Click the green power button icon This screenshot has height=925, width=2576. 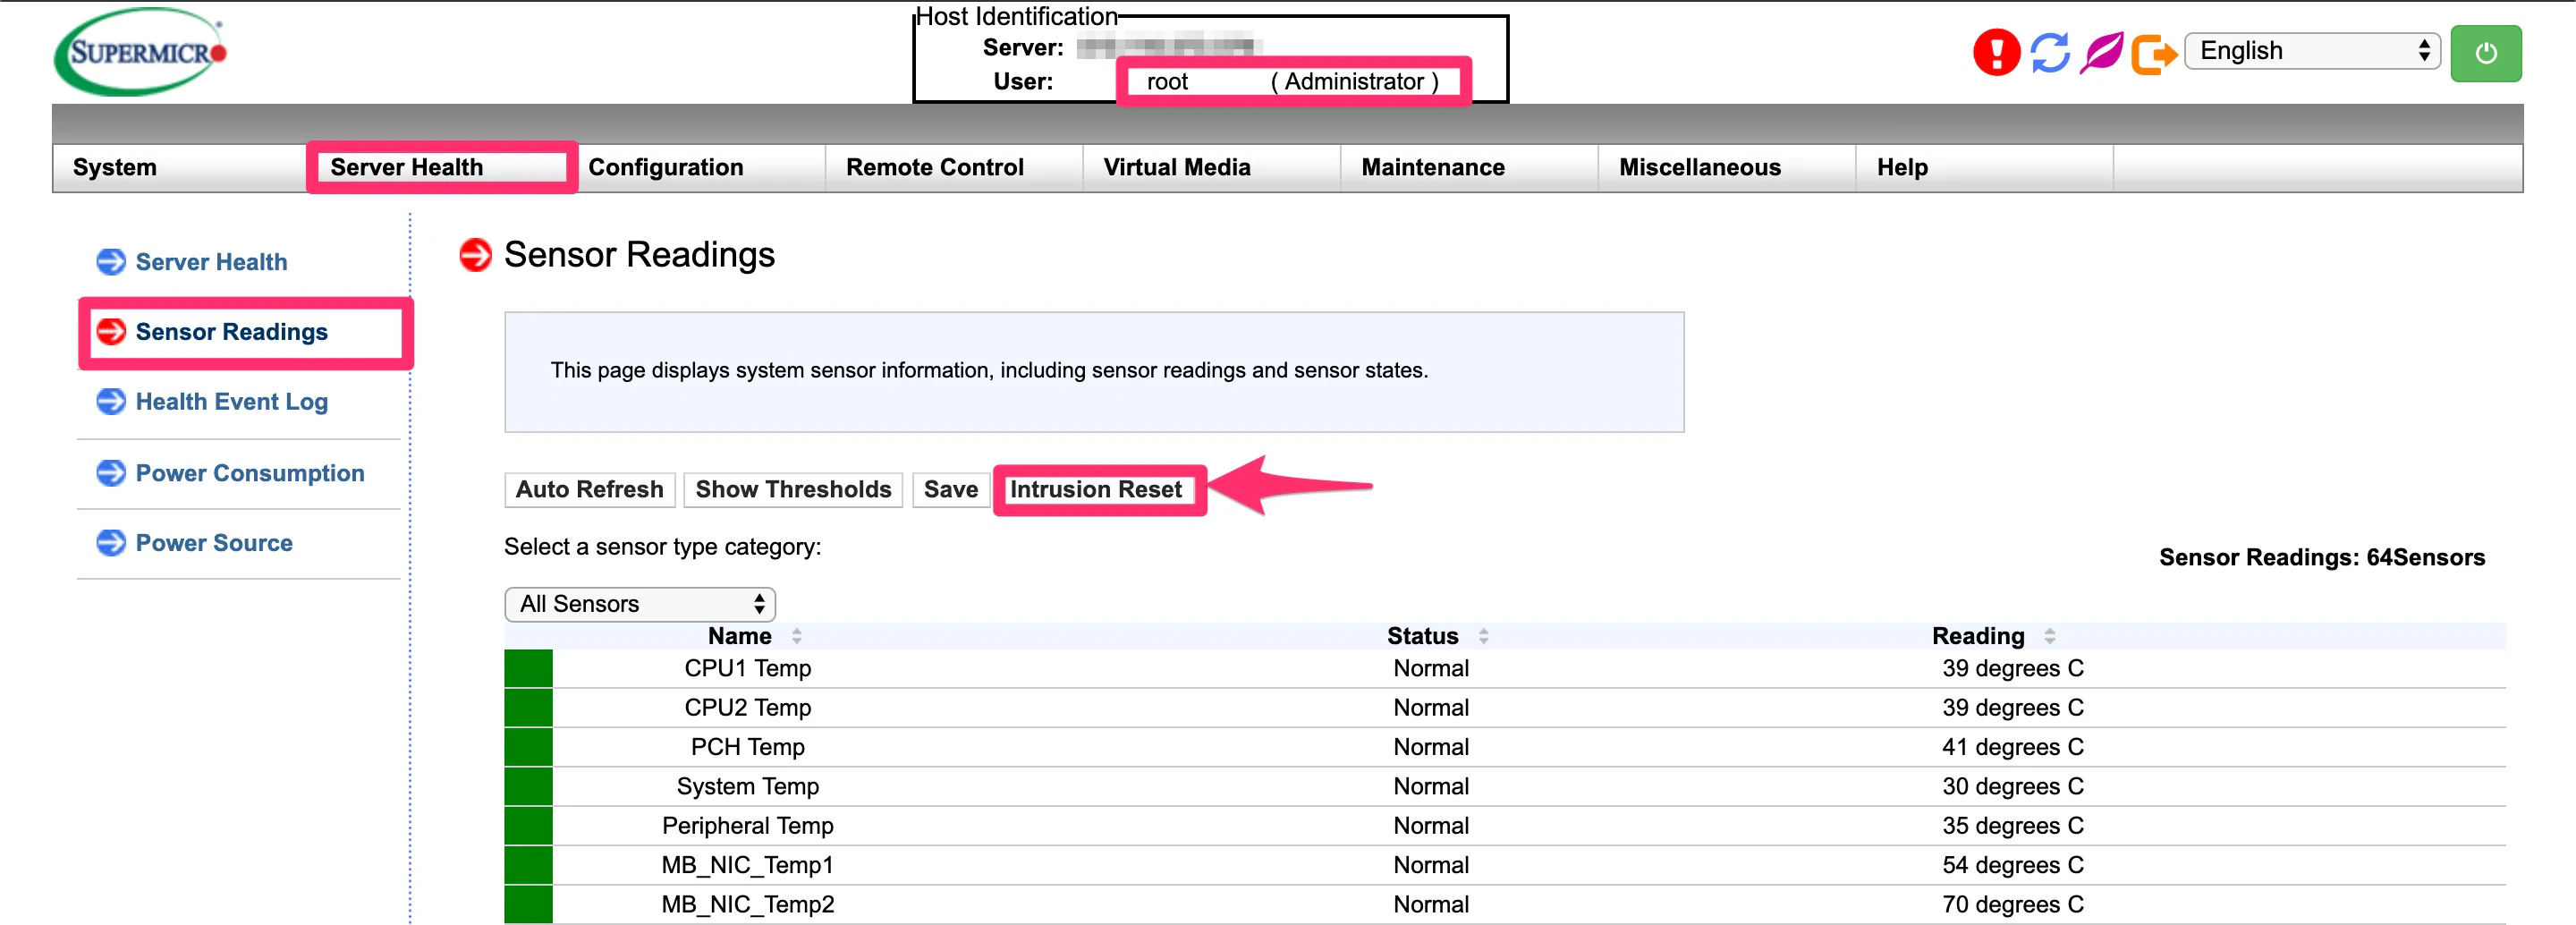click(x=2485, y=53)
